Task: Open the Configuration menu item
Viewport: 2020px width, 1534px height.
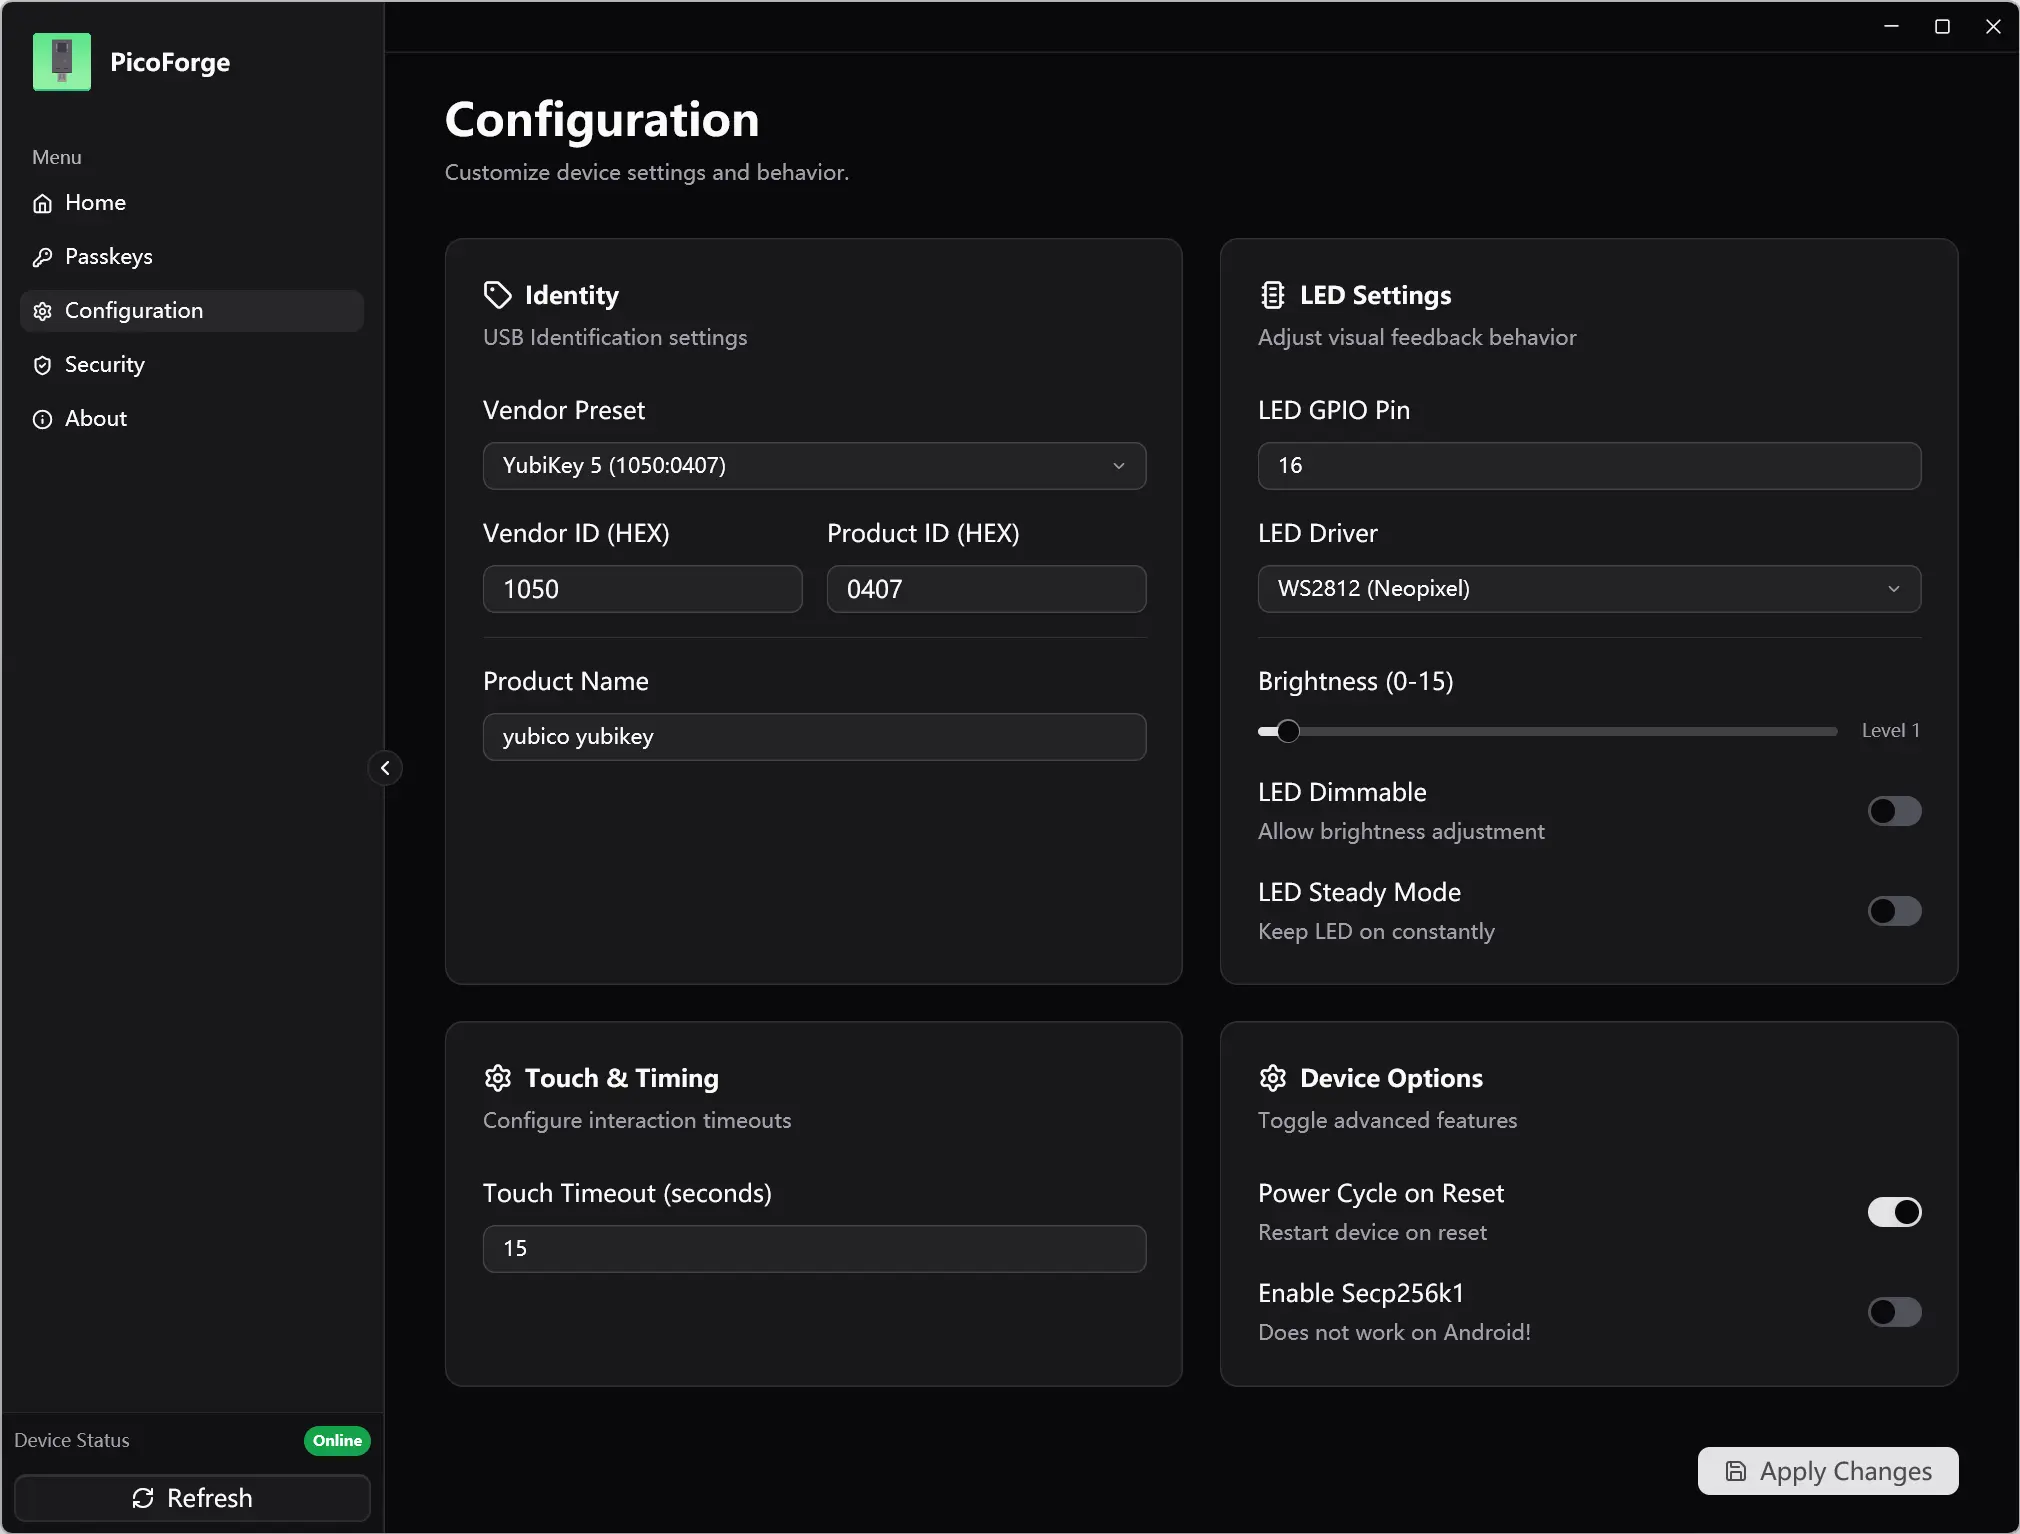Action: tap(192, 311)
